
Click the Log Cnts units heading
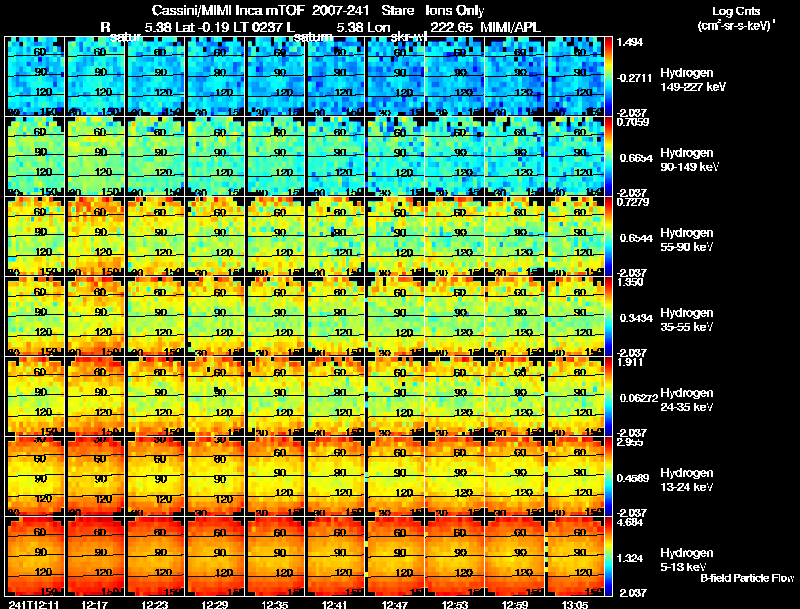coord(736,18)
